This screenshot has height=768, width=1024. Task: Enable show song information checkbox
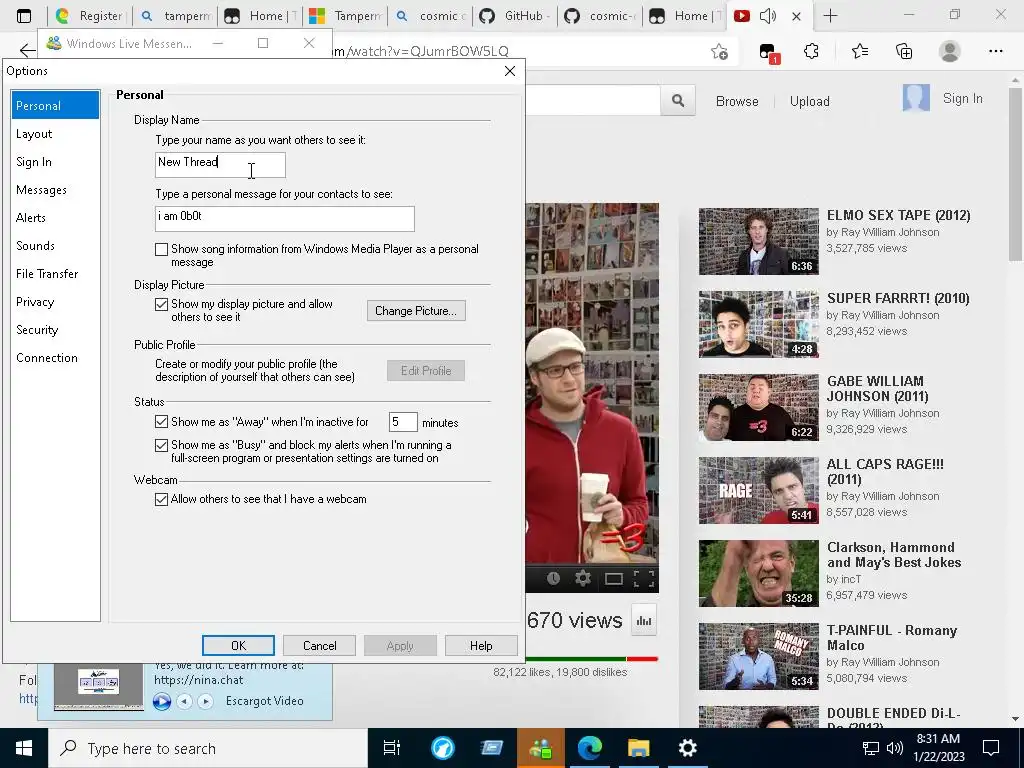pyautogui.click(x=161, y=249)
